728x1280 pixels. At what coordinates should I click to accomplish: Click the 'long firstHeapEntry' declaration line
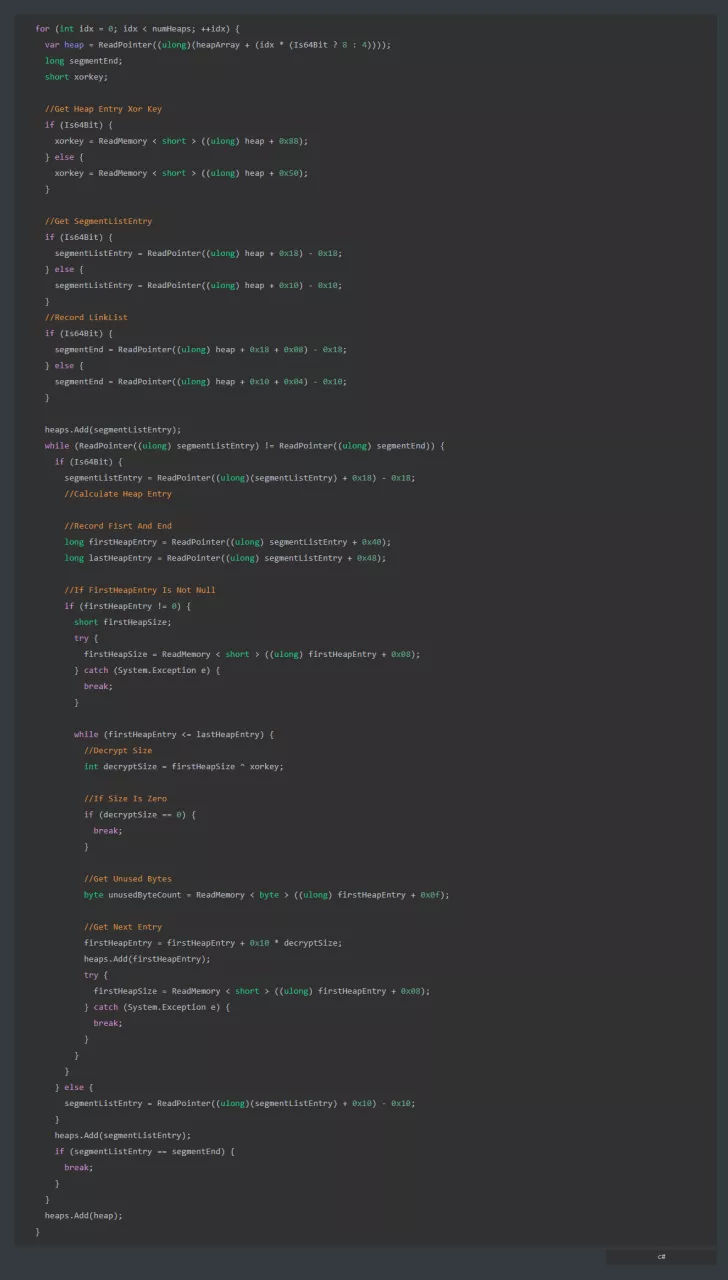coord(228,541)
